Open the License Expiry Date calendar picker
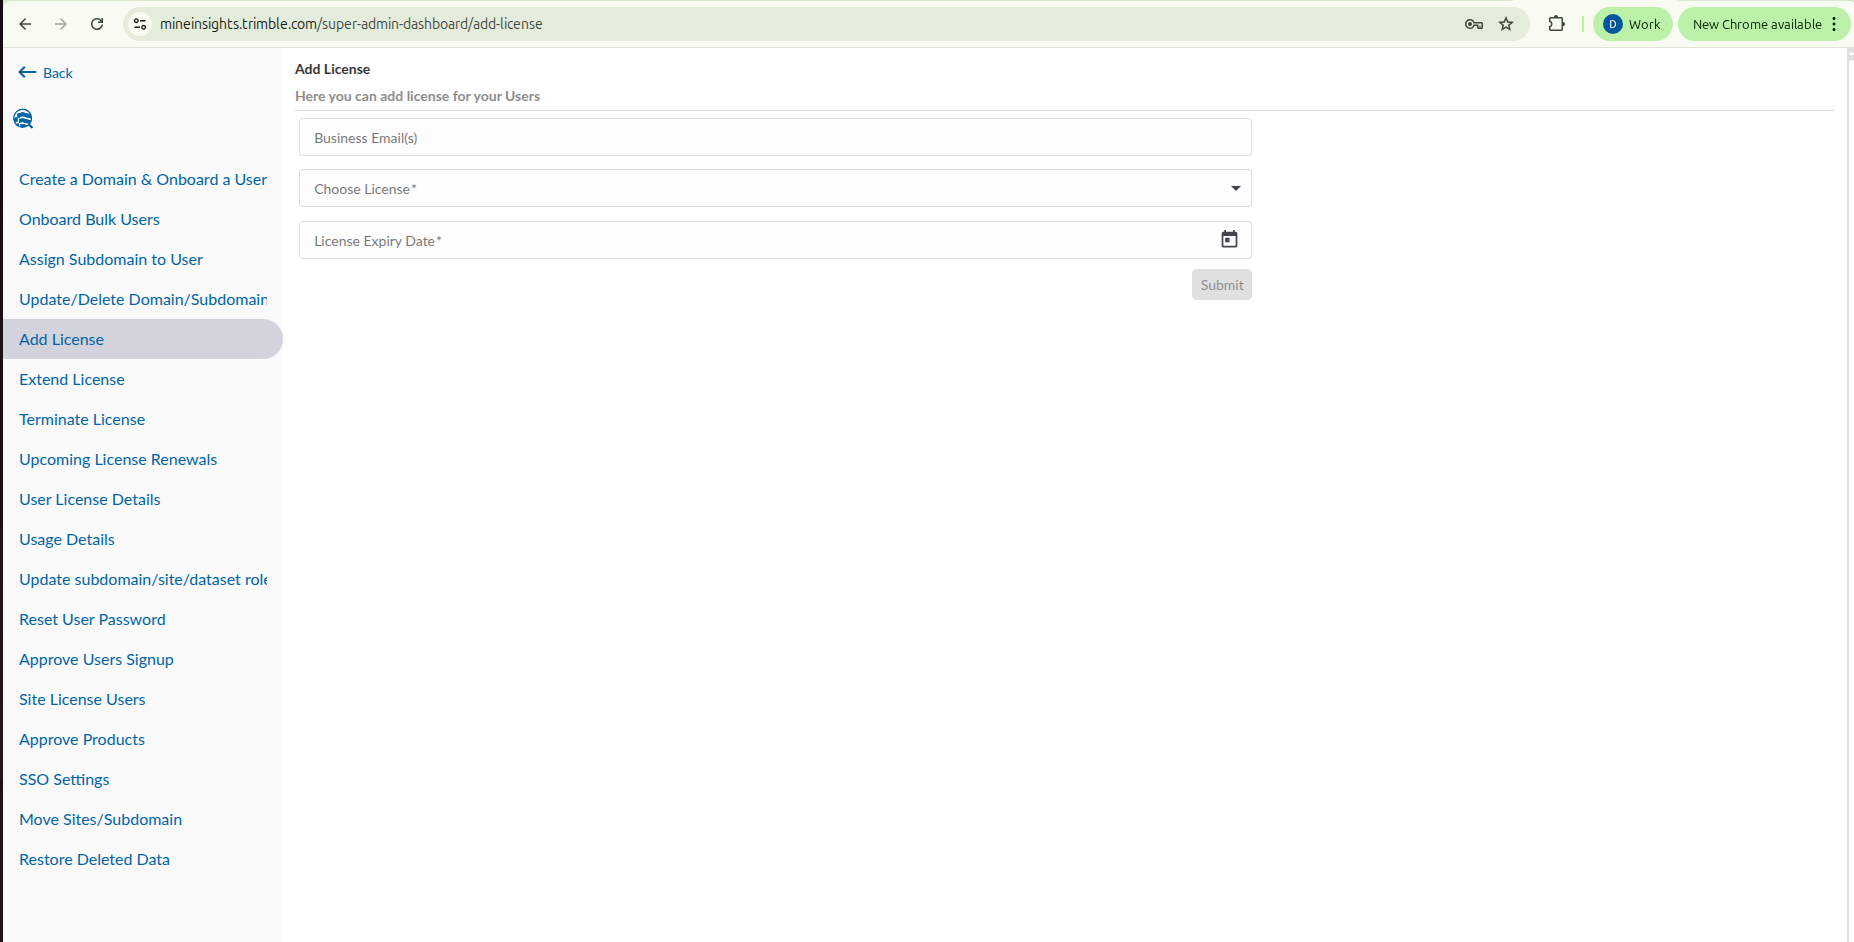 [1229, 240]
